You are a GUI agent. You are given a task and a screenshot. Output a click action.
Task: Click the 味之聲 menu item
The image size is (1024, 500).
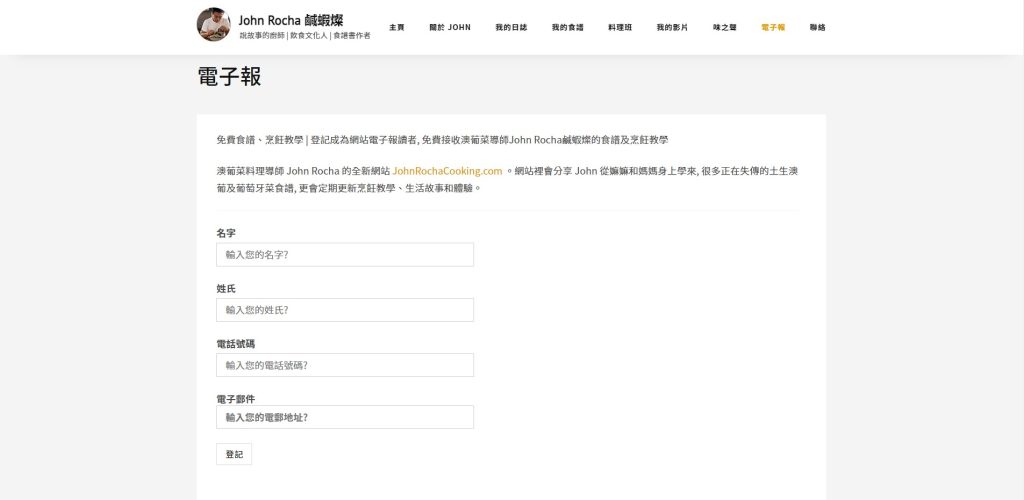[x=724, y=27]
